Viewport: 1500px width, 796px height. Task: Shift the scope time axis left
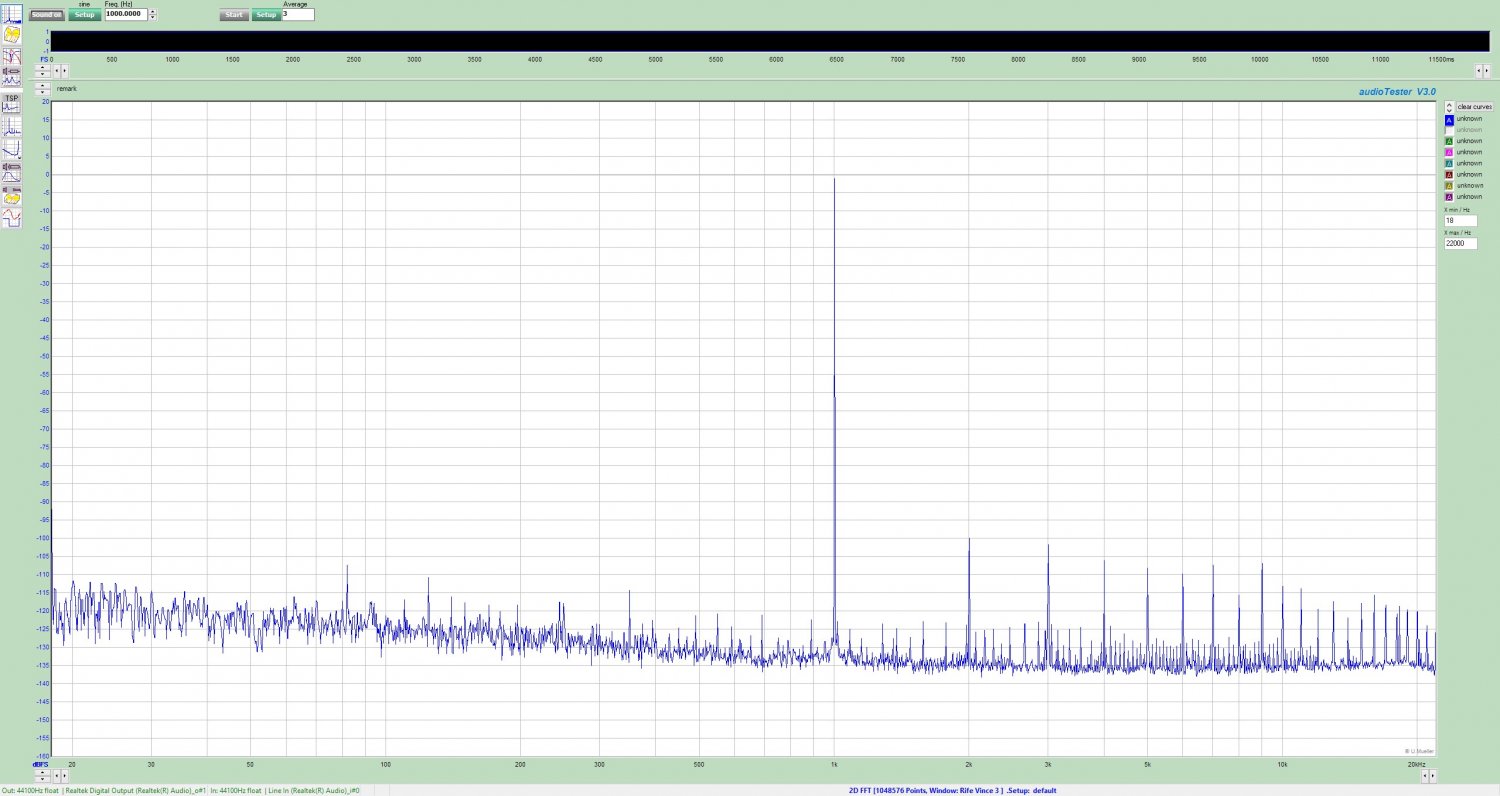pos(57,71)
